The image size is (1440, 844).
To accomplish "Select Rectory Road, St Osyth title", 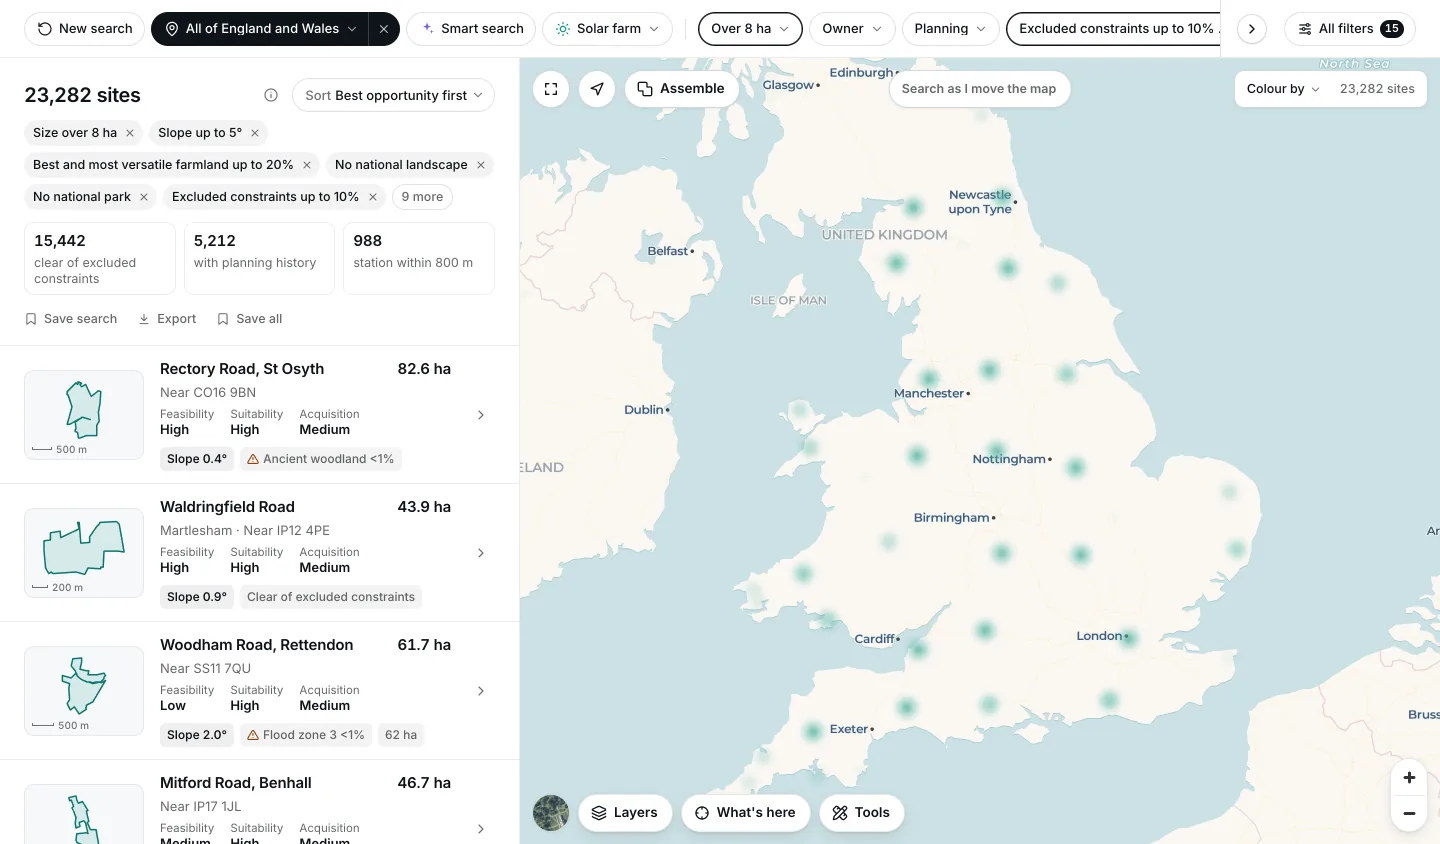I will tap(242, 369).
